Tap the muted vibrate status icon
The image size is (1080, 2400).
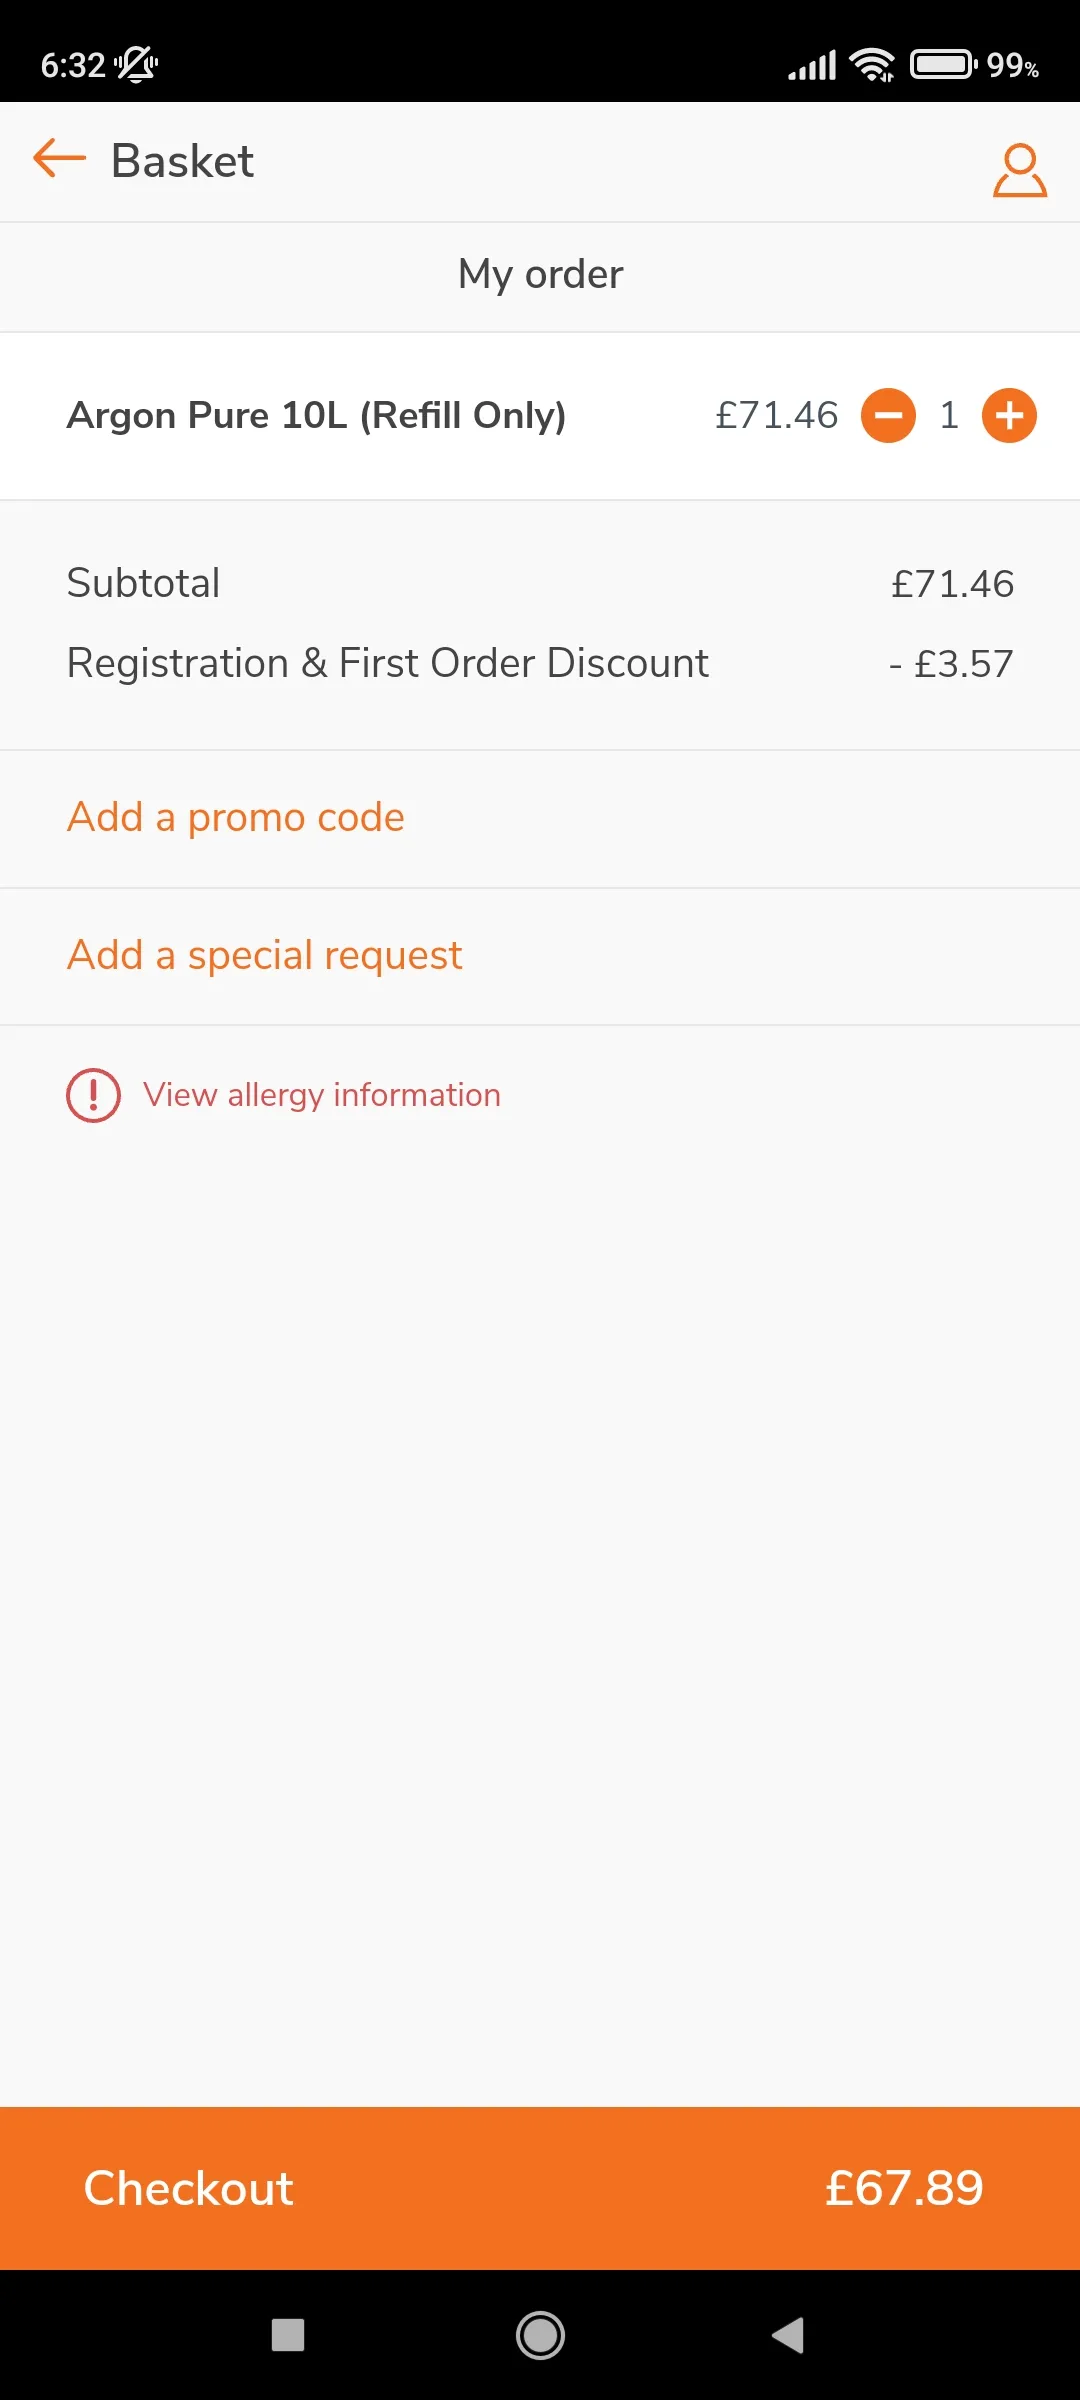pyautogui.click(x=136, y=65)
